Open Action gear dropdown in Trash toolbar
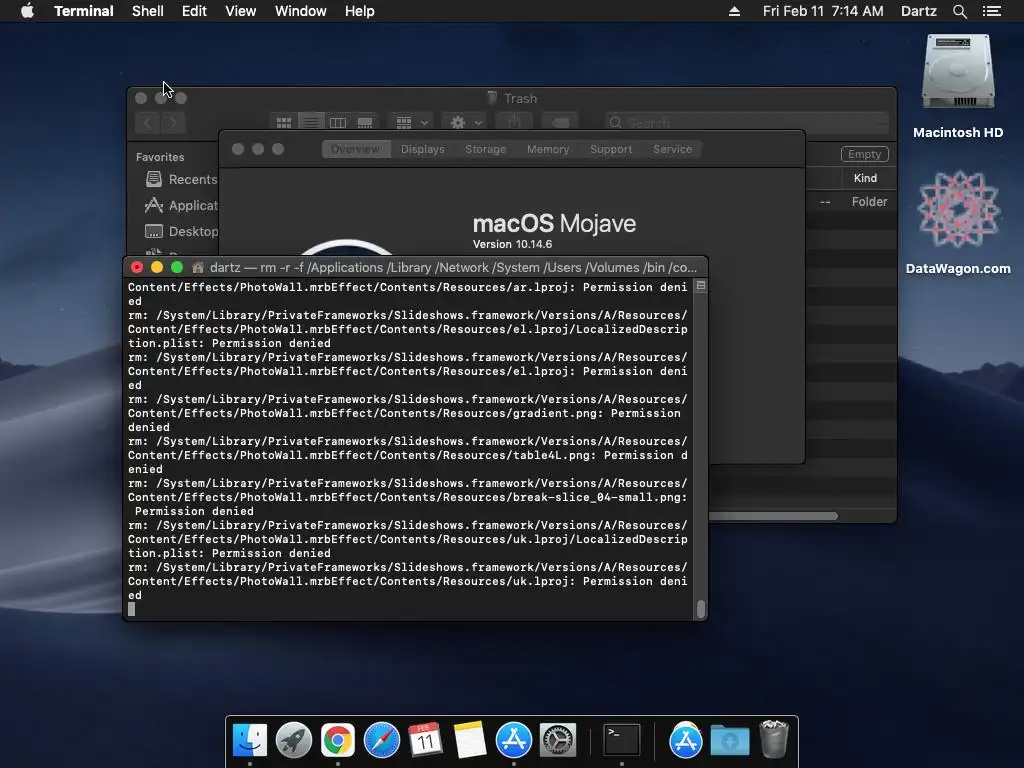 [466, 122]
